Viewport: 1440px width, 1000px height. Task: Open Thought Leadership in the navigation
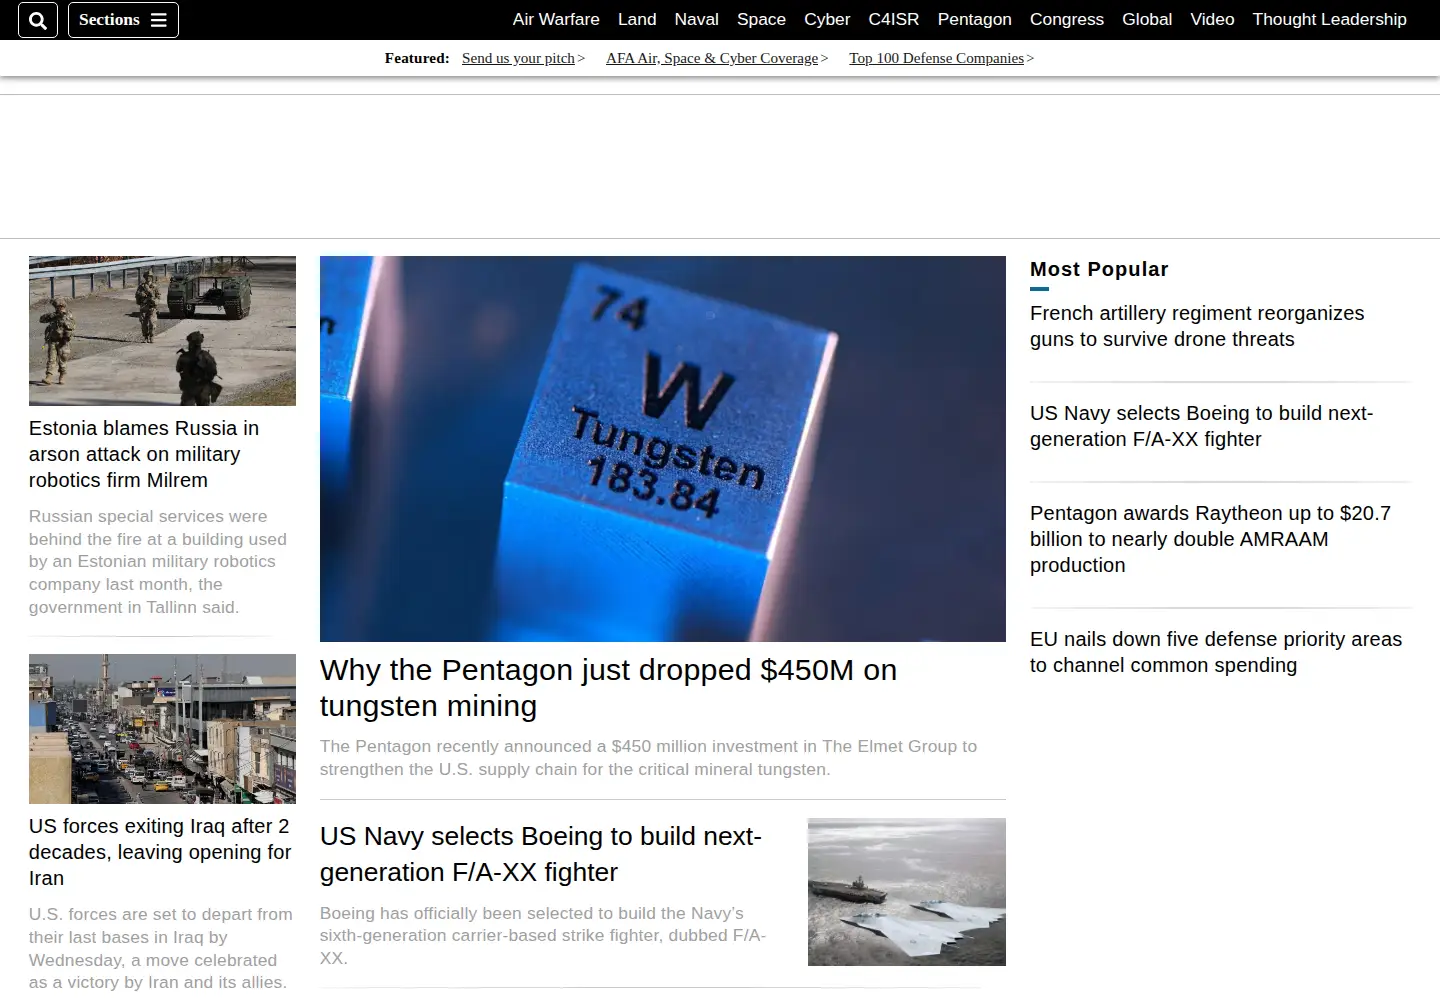coord(1329,19)
